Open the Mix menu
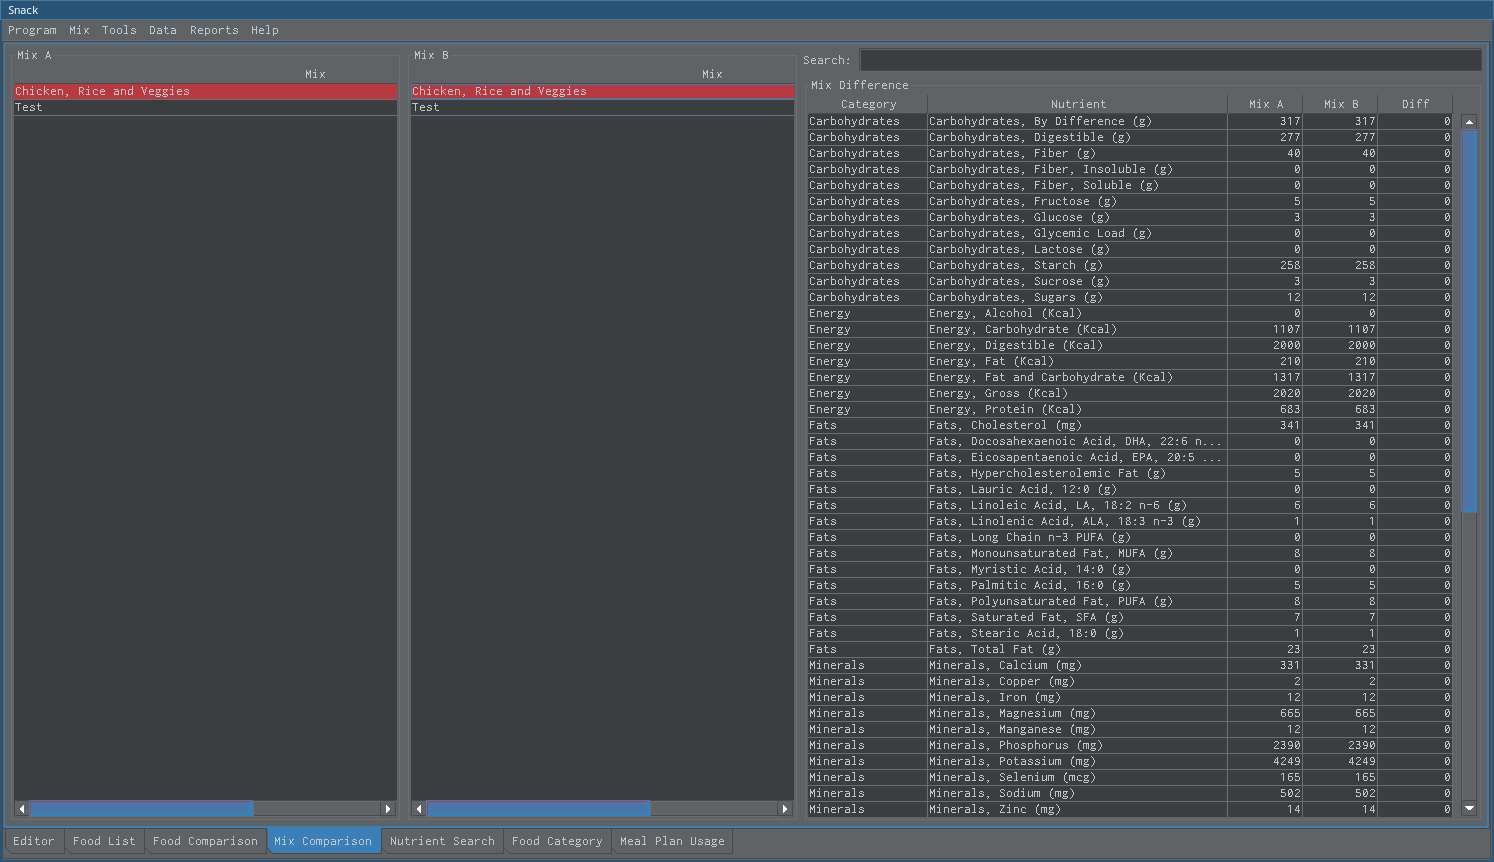 tap(79, 30)
